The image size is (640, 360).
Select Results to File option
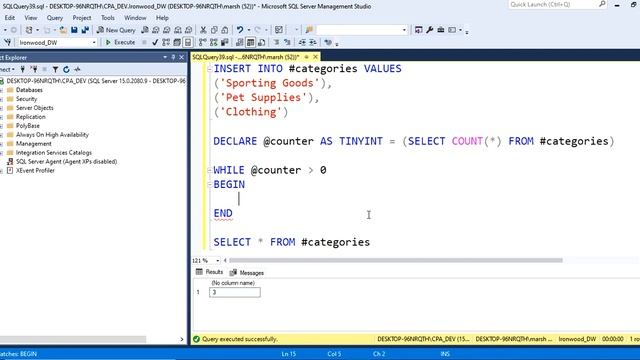pos(262,42)
